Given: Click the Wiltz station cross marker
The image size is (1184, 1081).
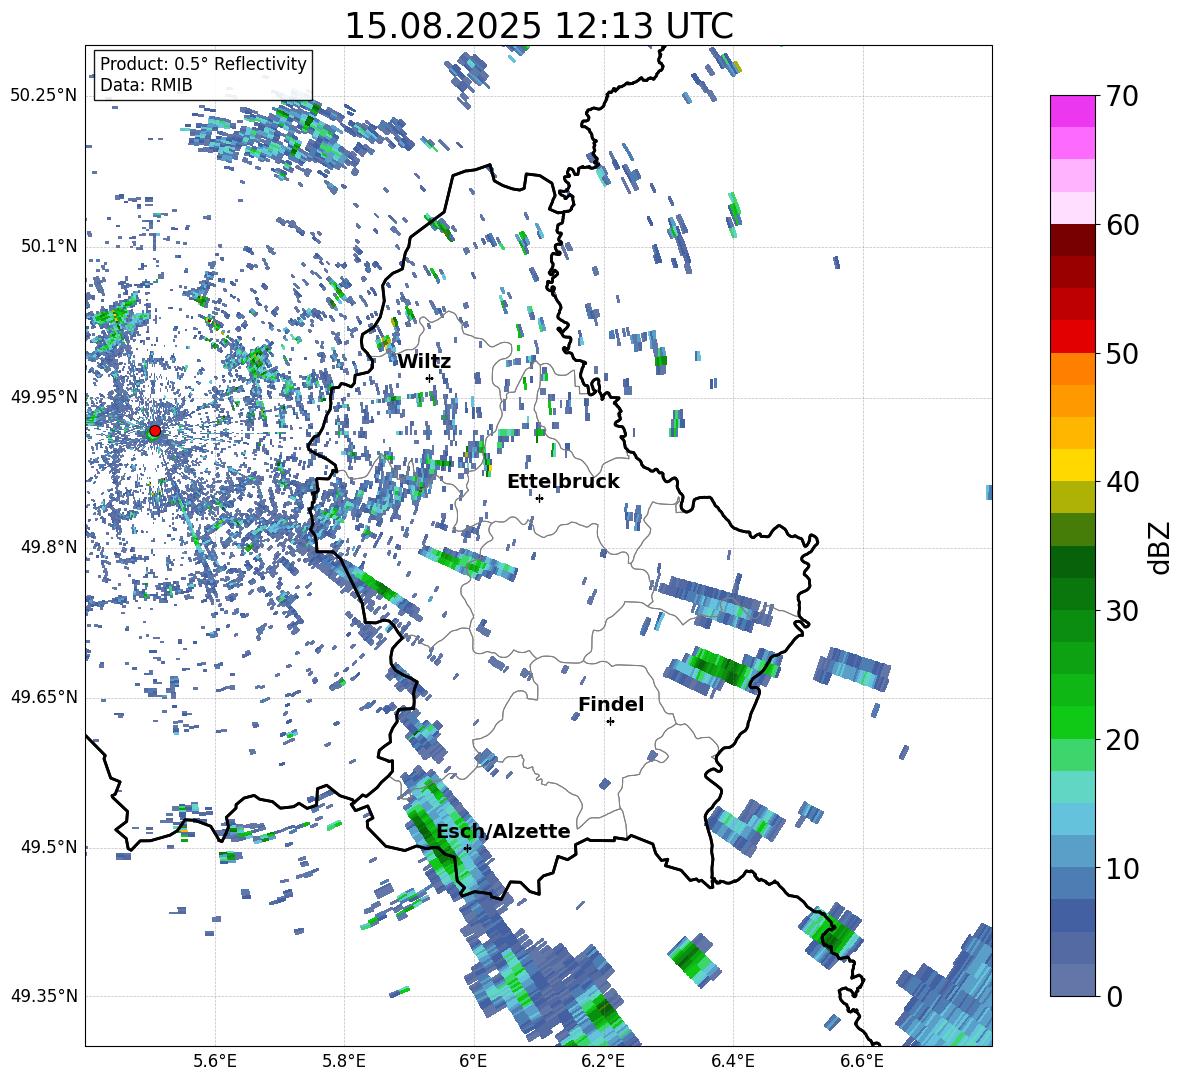Looking at the screenshot, I should click(430, 378).
